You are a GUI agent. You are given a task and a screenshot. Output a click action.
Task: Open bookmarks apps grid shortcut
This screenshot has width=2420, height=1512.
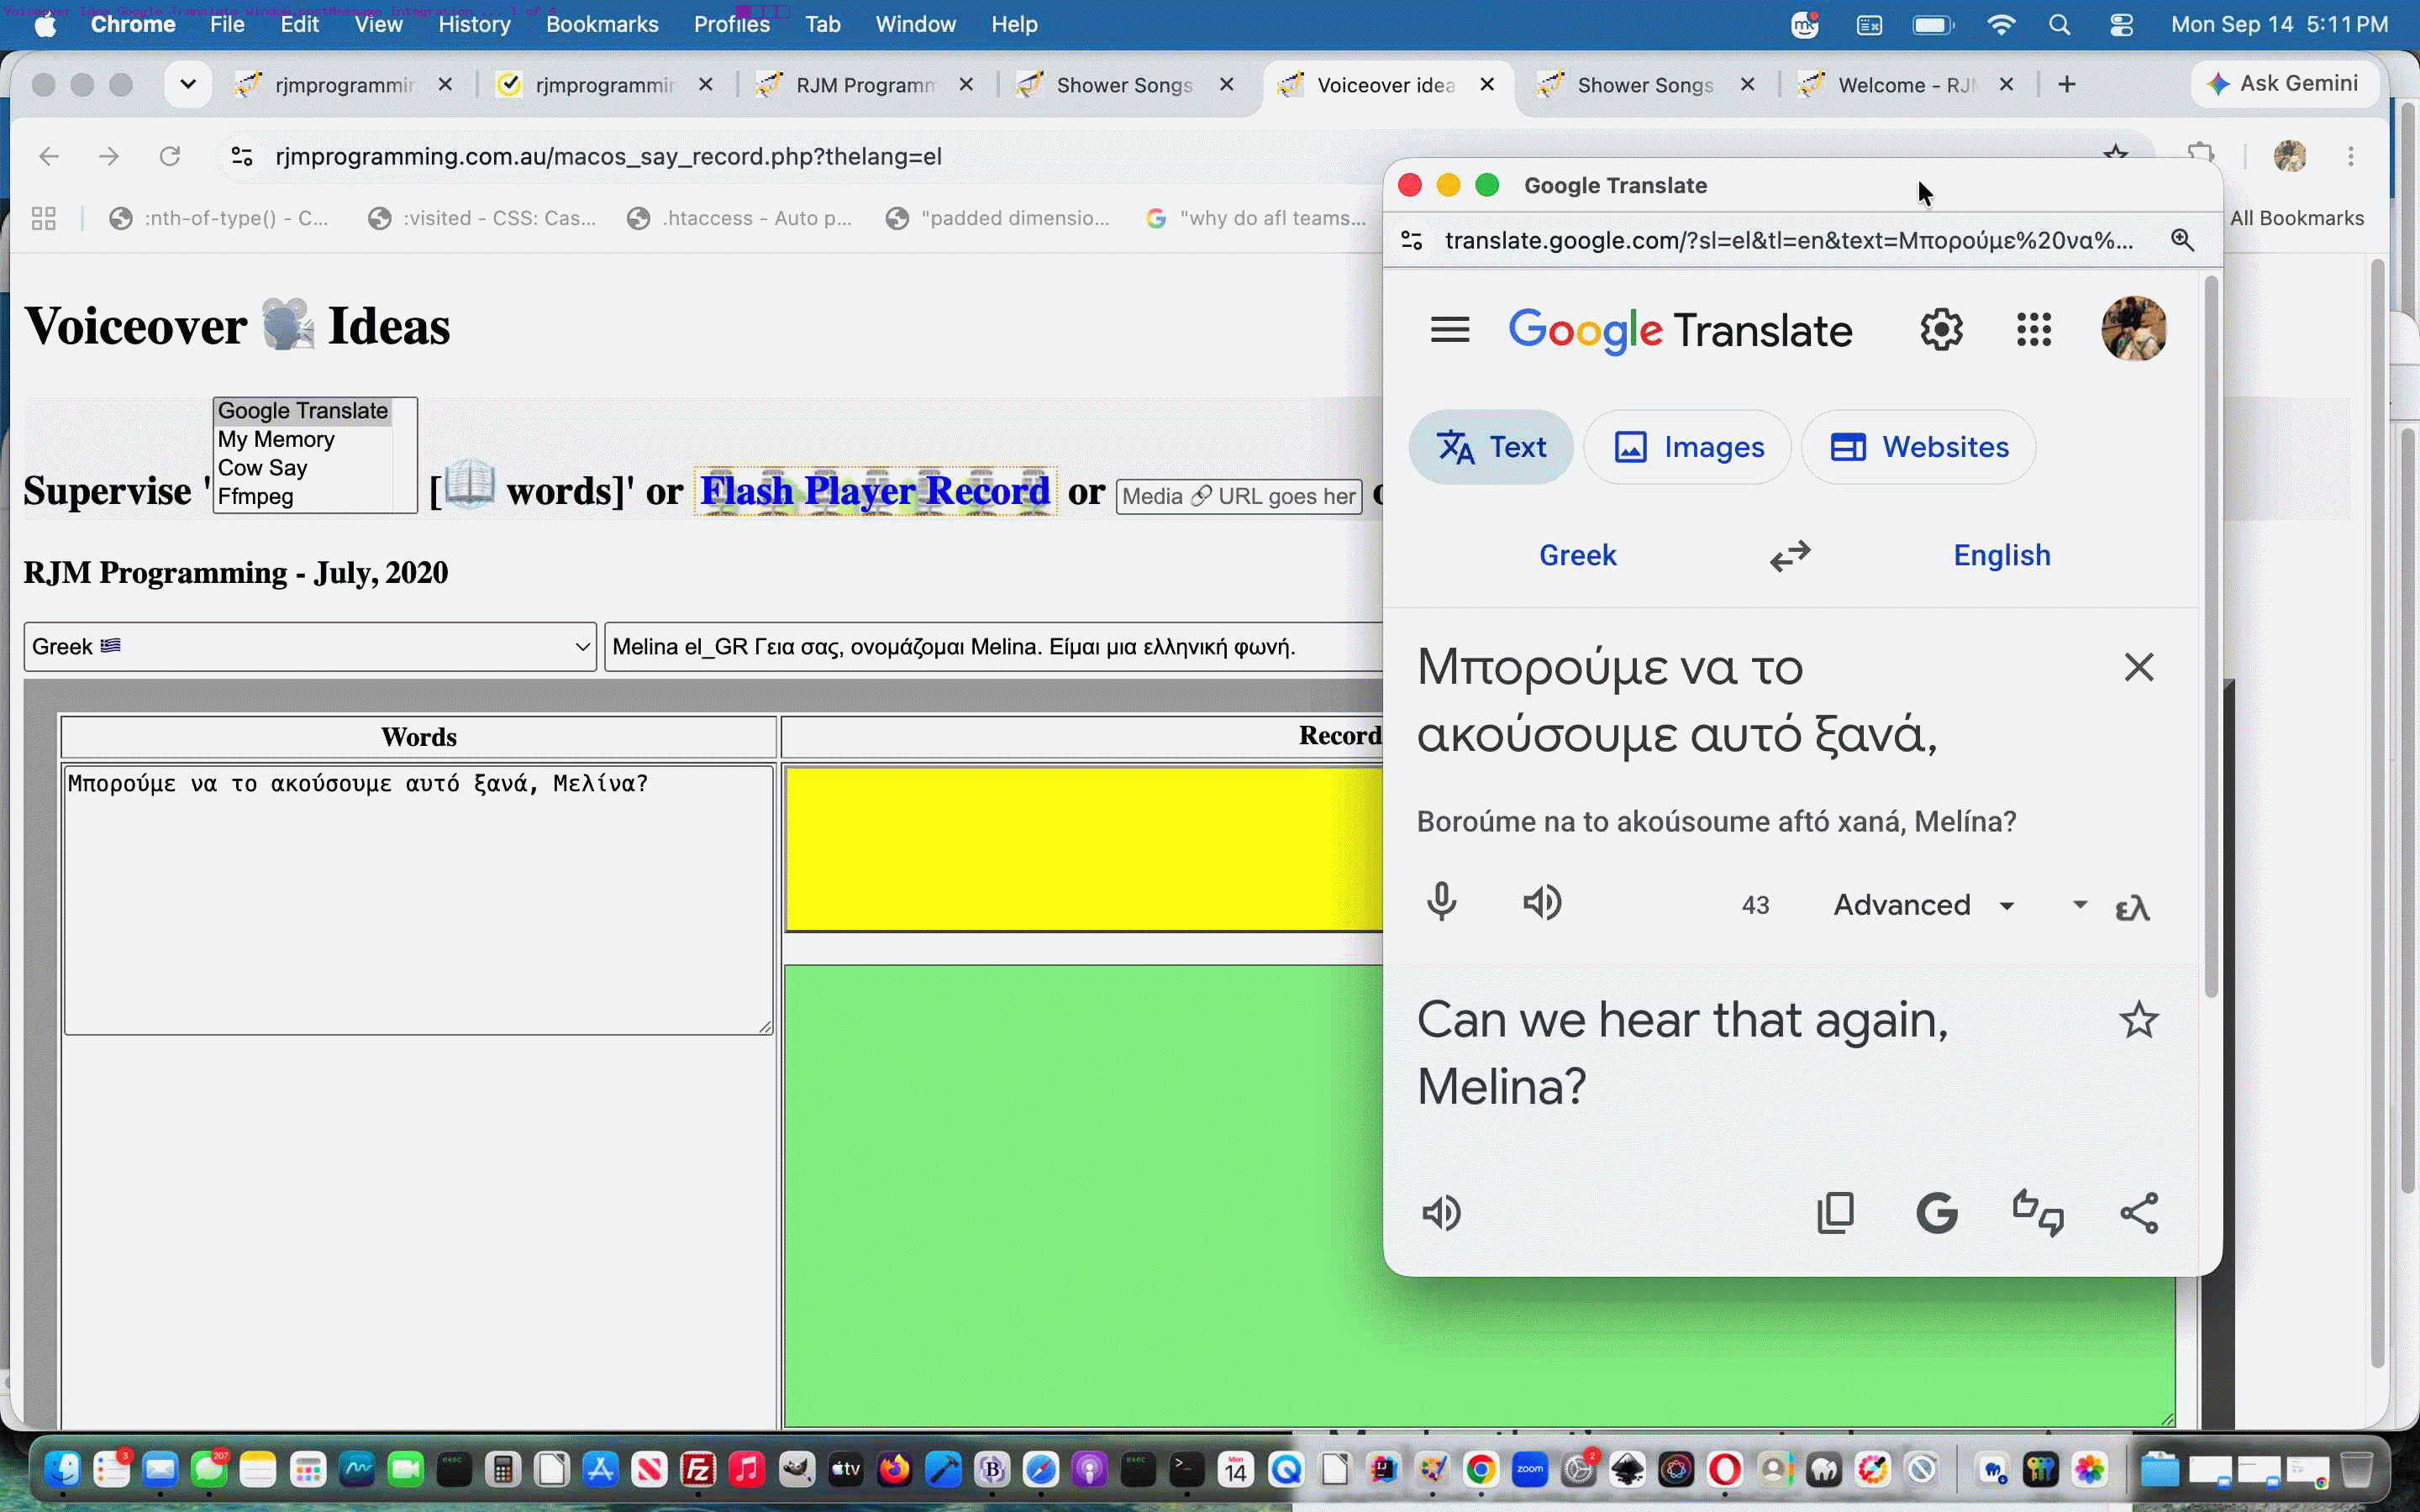click(43, 218)
